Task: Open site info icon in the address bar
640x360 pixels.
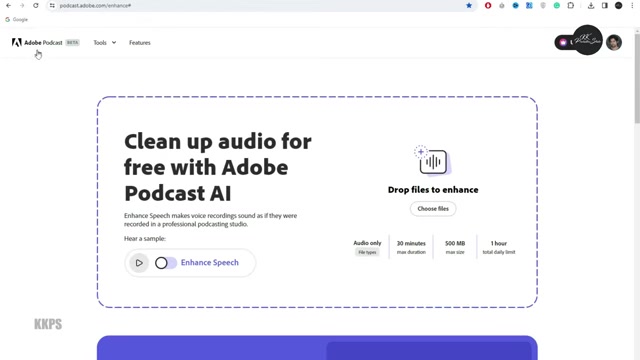Action: click(x=52, y=6)
